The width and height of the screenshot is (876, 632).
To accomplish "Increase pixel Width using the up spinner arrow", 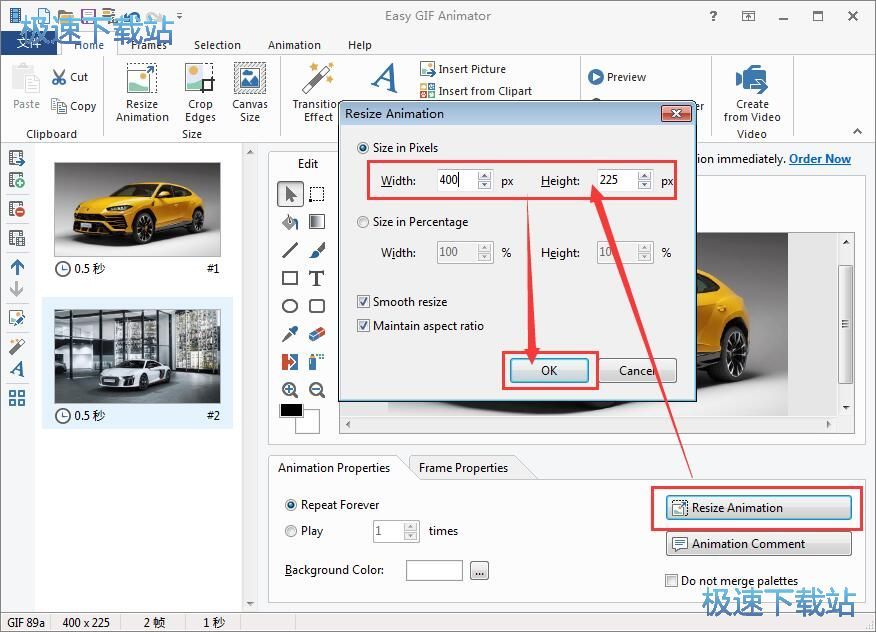I will point(484,176).
